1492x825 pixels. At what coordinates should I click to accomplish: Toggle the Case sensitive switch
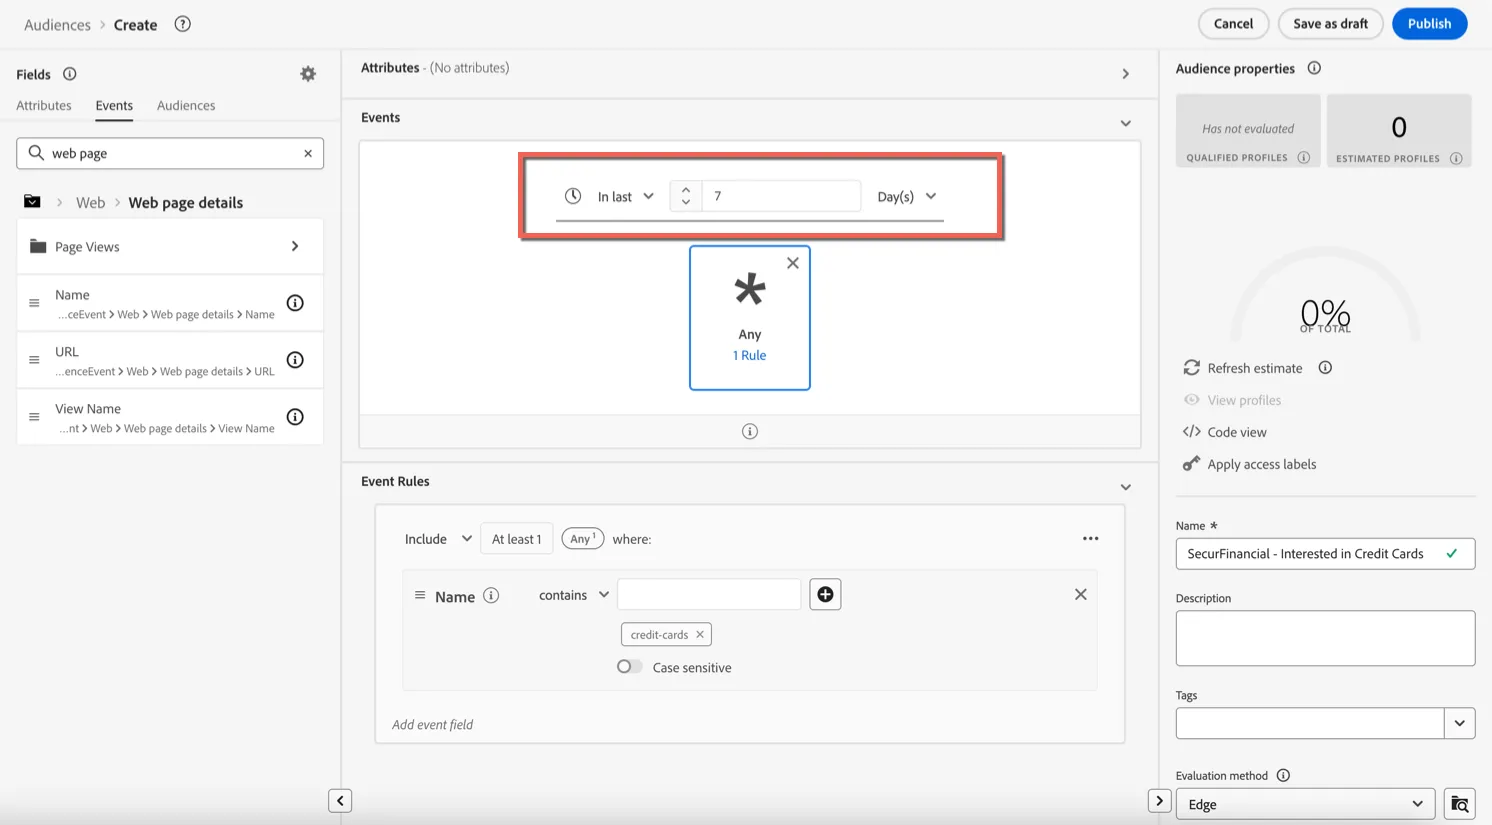tap(629, 667)
